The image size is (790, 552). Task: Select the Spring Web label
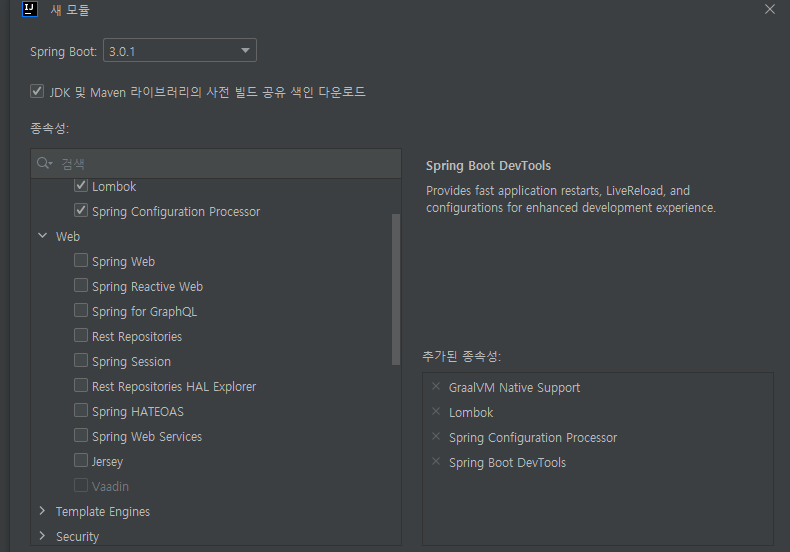point(123,261)
